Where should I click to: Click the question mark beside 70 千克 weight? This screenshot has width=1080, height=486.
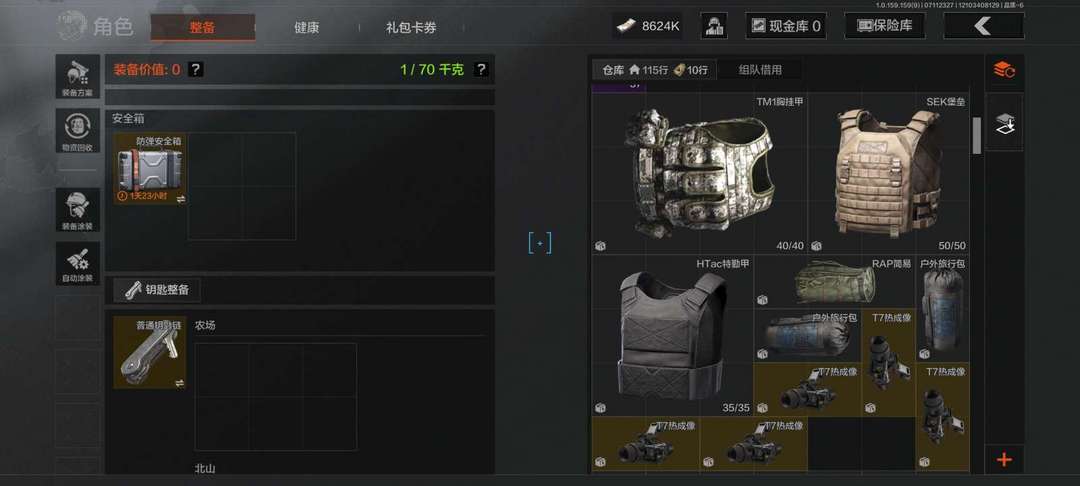(x=481, y=69)
